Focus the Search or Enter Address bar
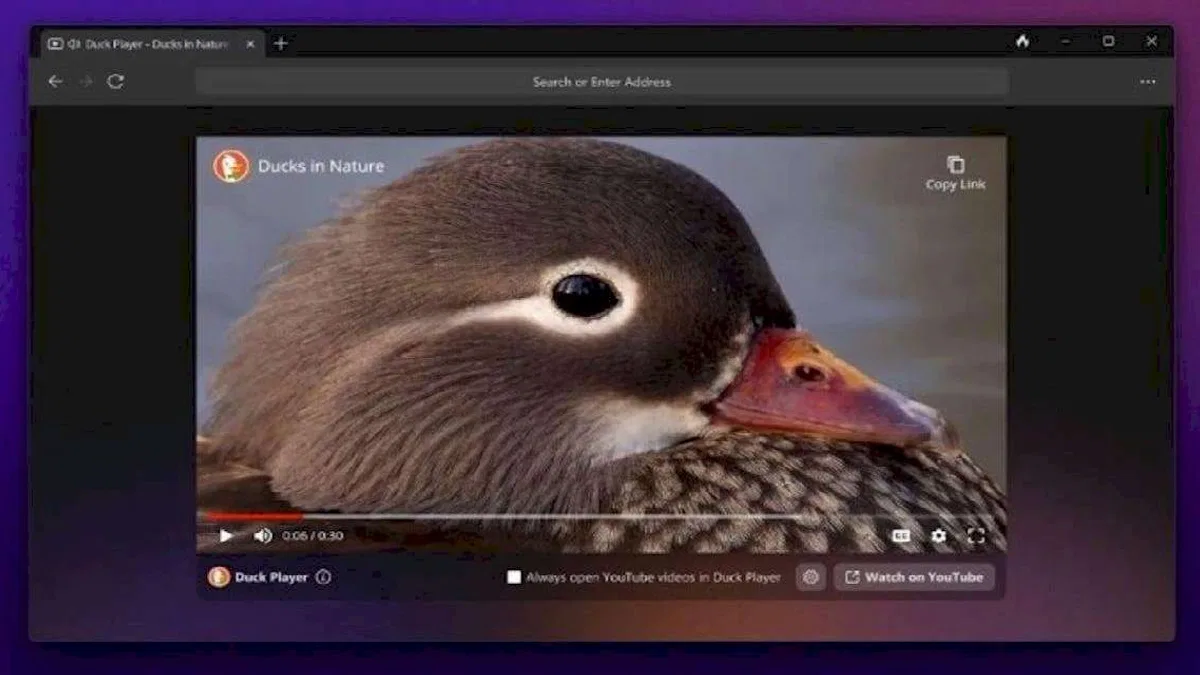1200x675 pixels. pyautogui.click(x=601, y=82)
